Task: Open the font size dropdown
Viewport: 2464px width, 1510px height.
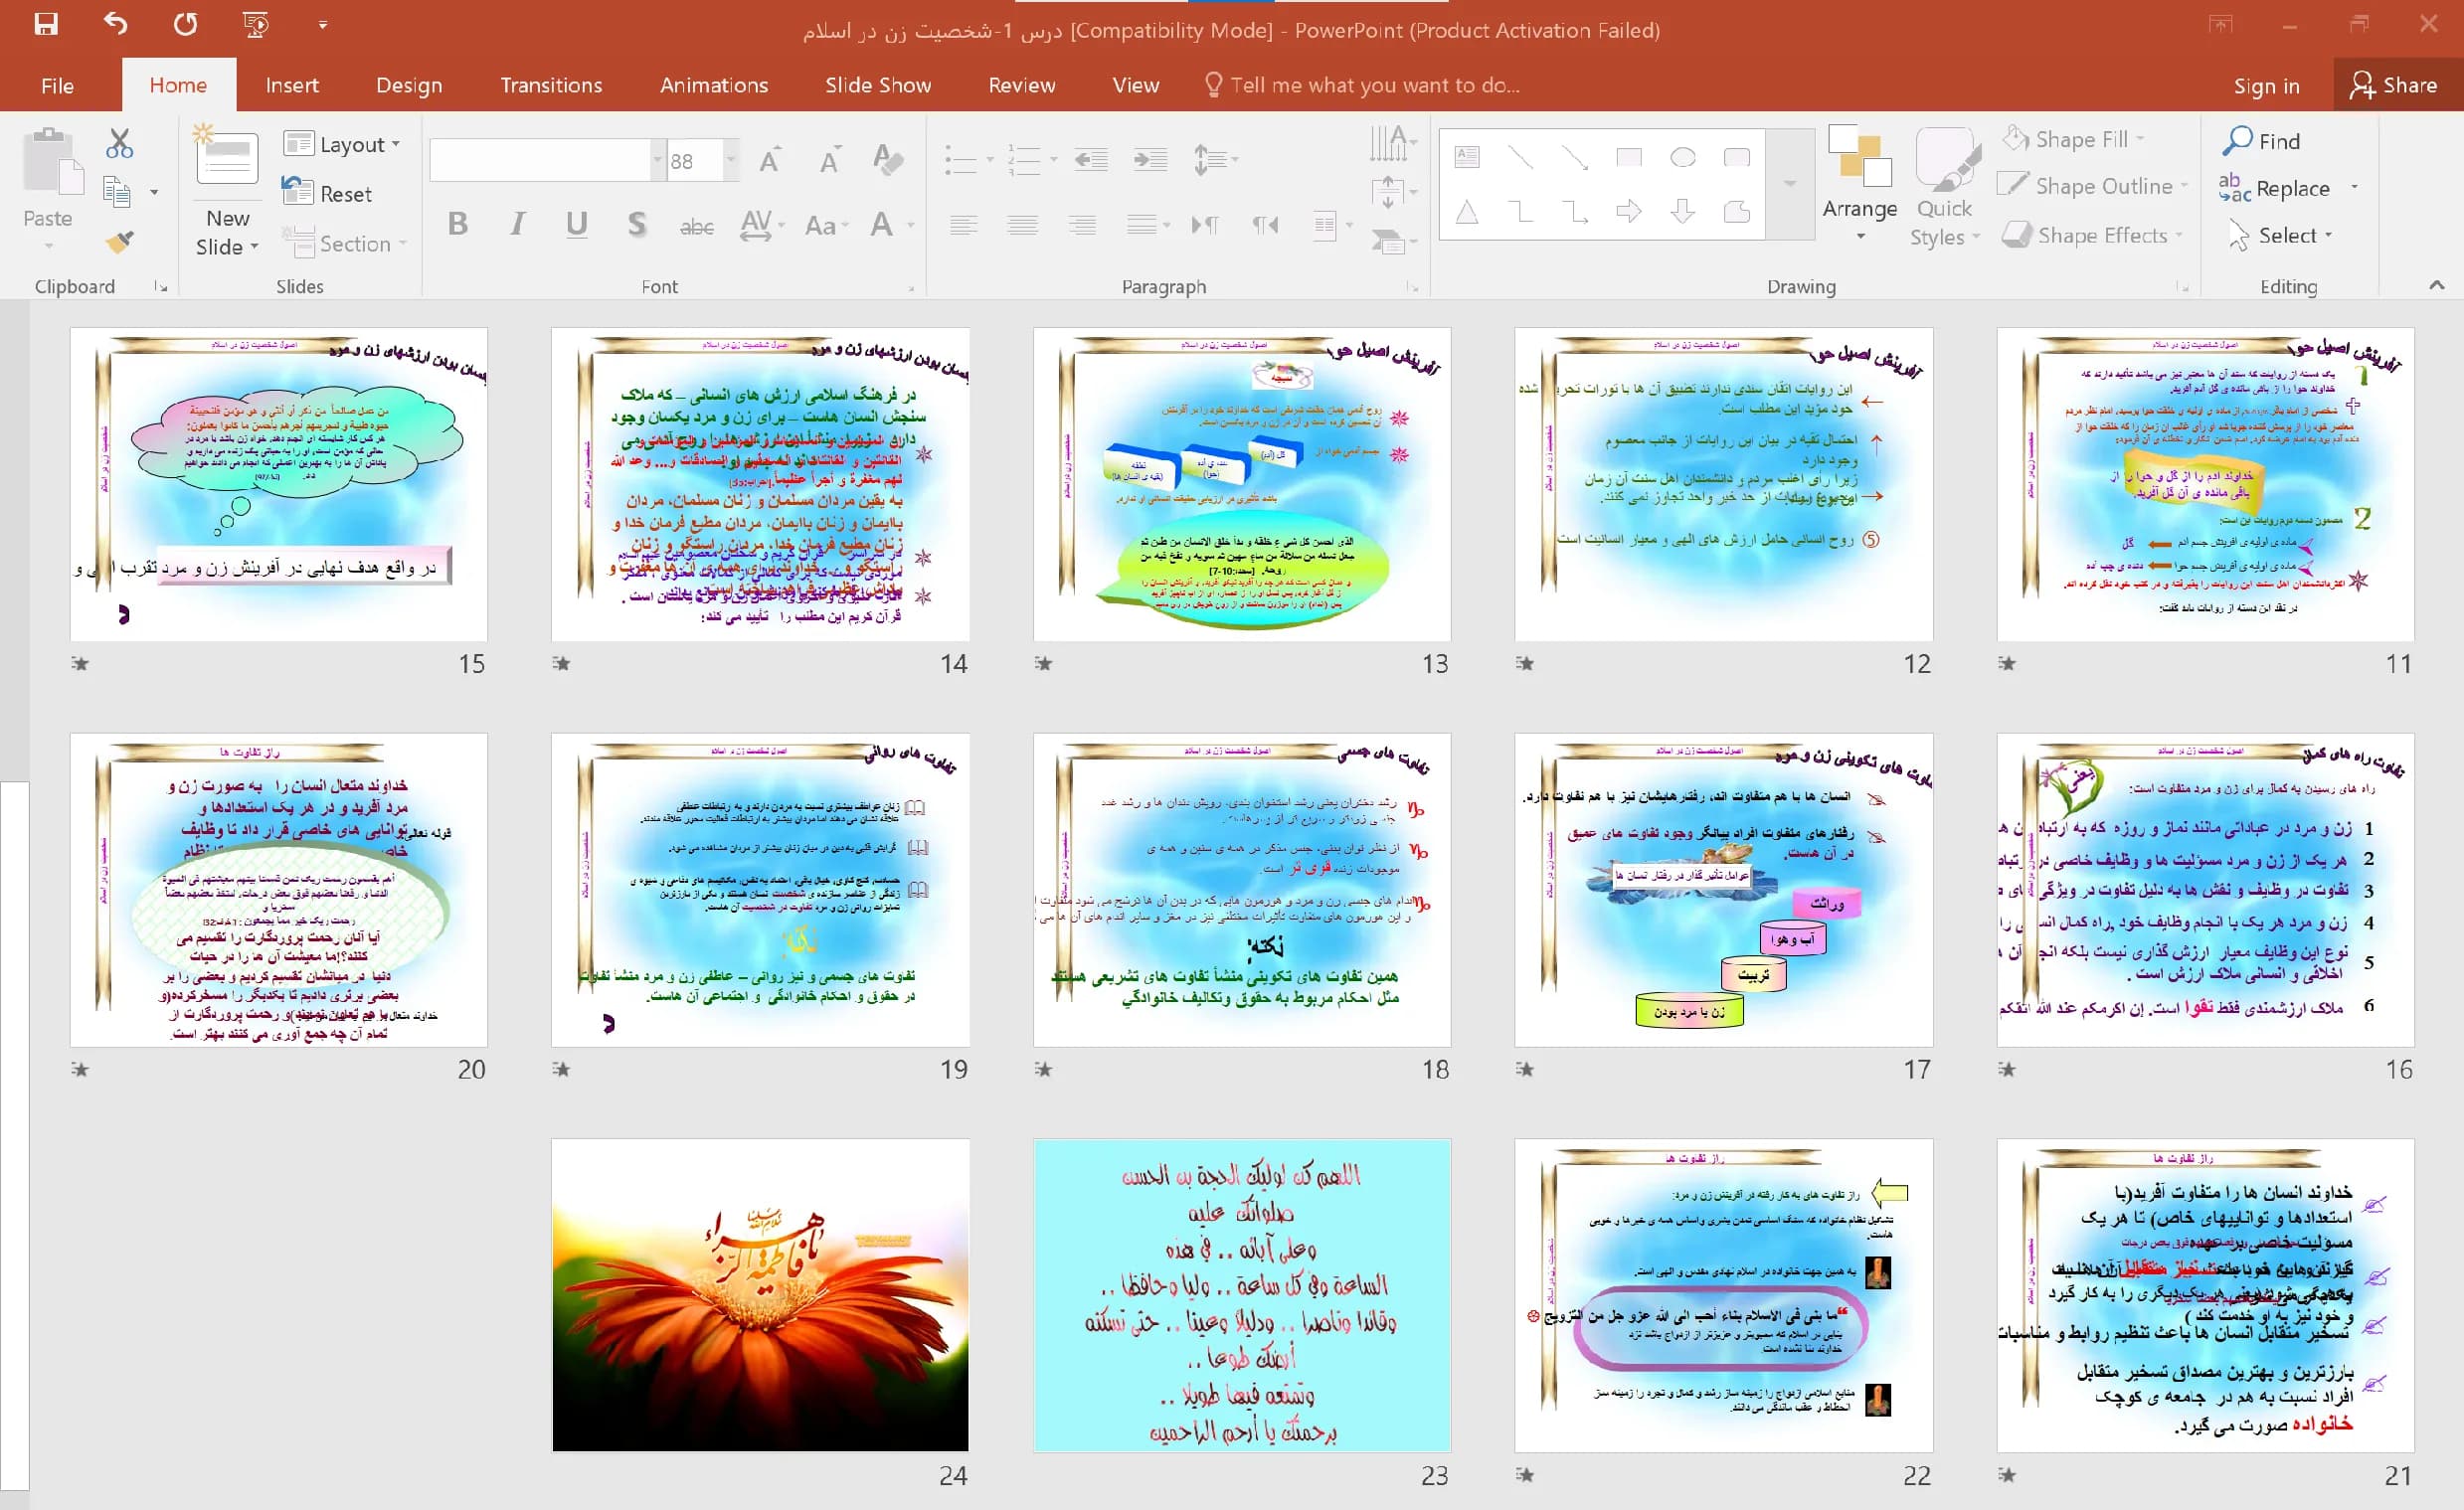Action: click(x=731, y=160)
